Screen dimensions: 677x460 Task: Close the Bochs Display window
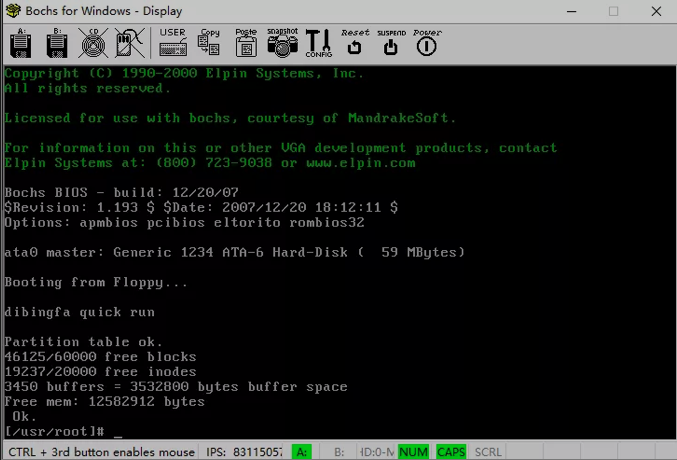pyautogui.click(x=656, y=11)
